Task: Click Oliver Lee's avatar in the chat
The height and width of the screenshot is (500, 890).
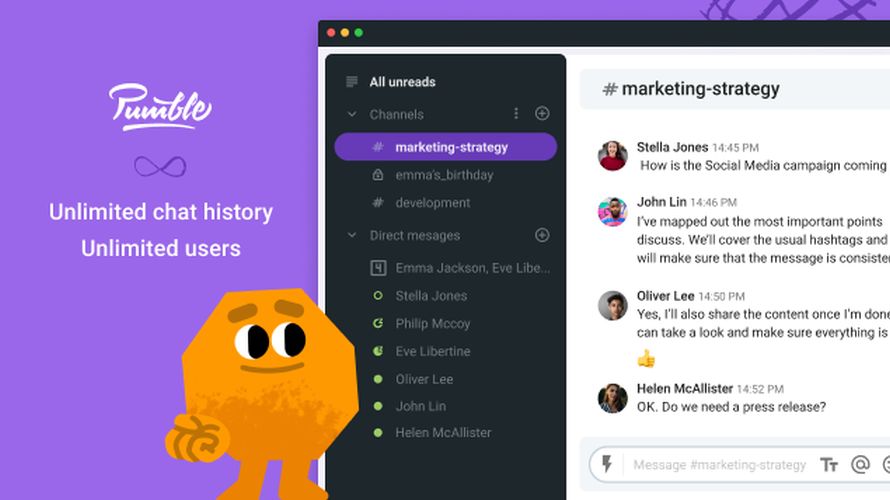Action: point(612,305)
